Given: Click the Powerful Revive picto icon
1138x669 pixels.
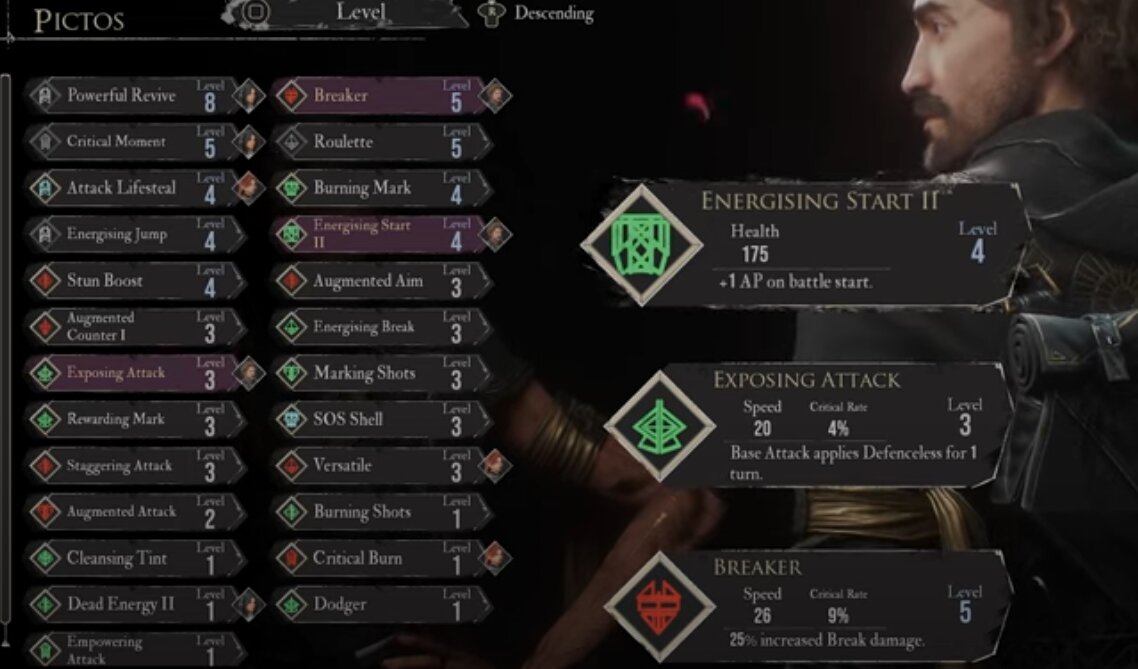Looking at the screenshot, I should coord(45,95).
